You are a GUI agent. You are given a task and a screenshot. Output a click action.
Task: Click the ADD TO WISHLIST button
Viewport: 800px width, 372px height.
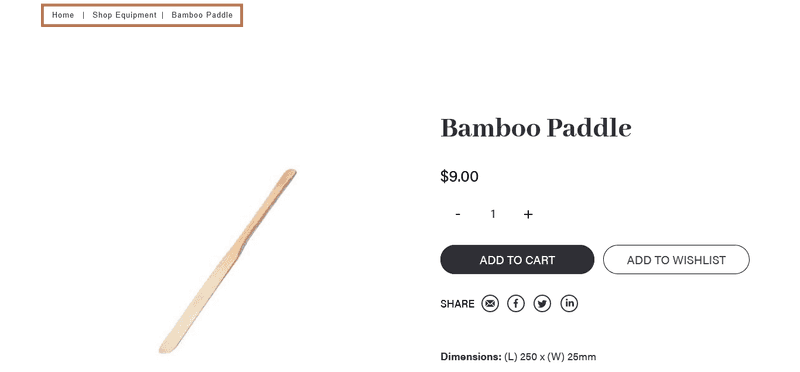676,260
